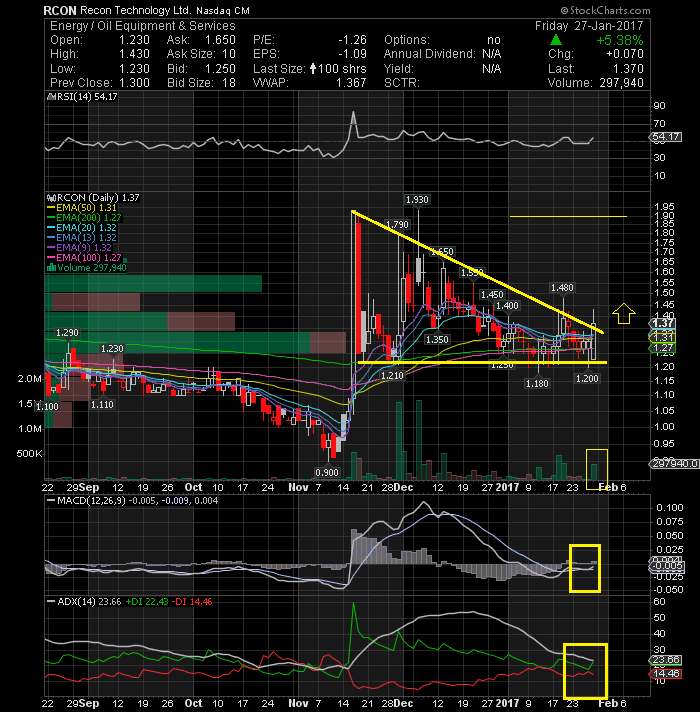This screenshot has width=700, height=712.
Task: Click the '1.930' peak price label
Action: 417,200
